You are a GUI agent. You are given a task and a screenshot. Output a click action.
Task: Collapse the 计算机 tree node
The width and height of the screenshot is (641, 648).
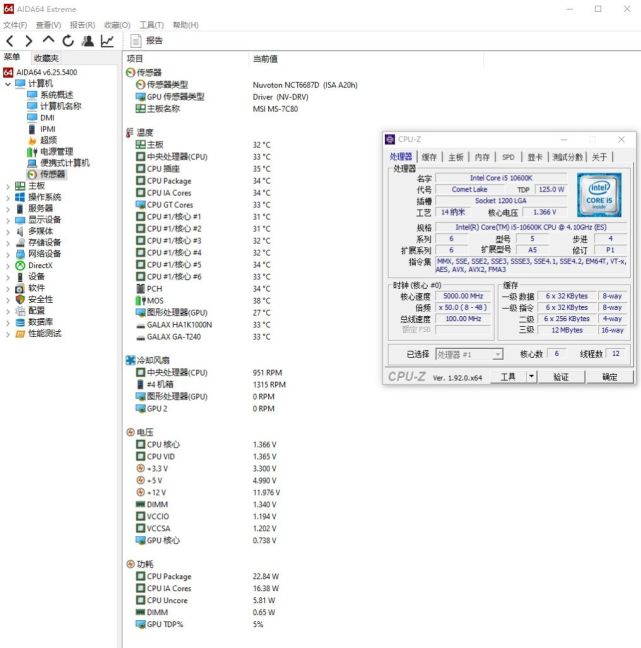tap(8, 84)
